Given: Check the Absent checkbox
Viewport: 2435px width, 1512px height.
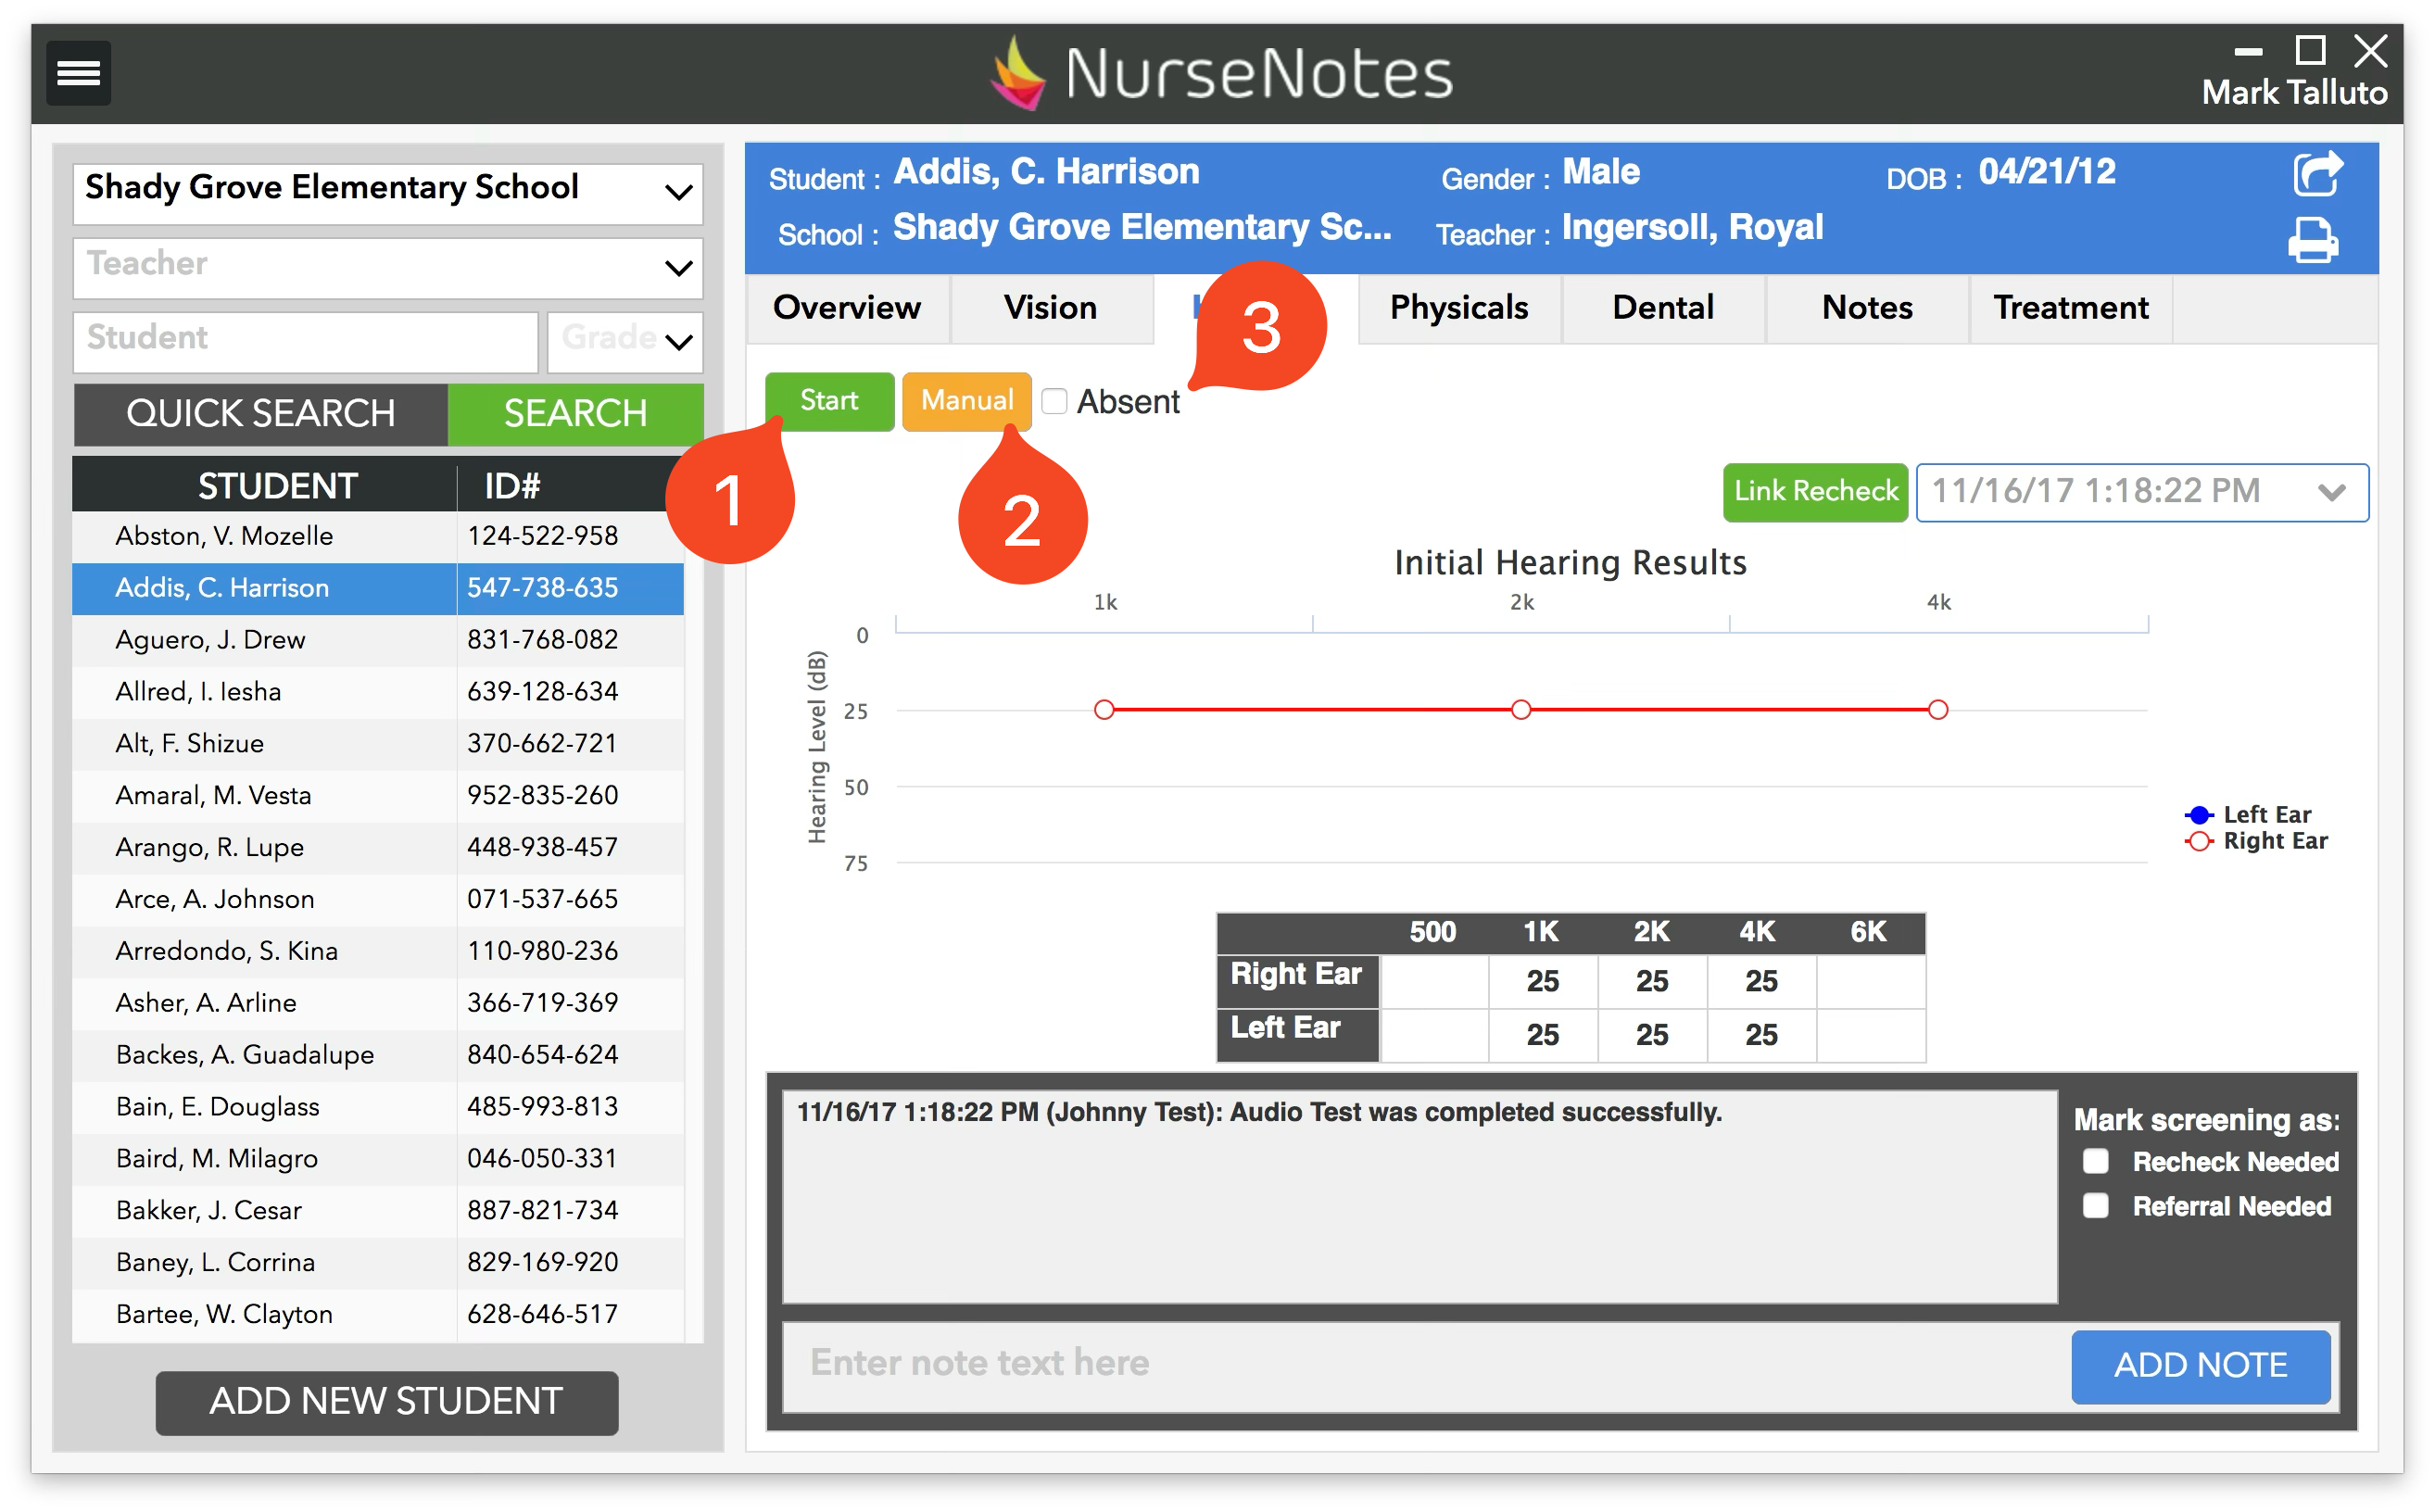Looking at the screenshot, I should click(x=1054, y=402).
